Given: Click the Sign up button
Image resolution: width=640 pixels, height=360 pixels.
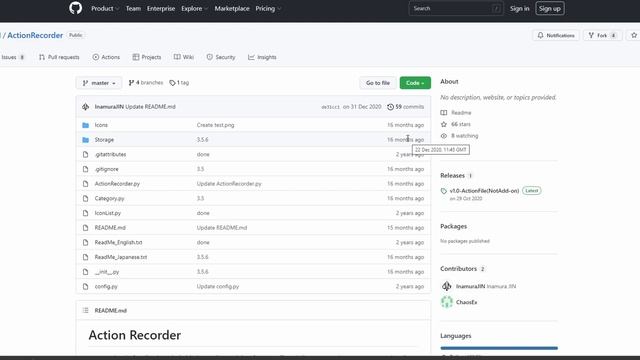Looking at the screenshot, I should [x=550, y=9].
